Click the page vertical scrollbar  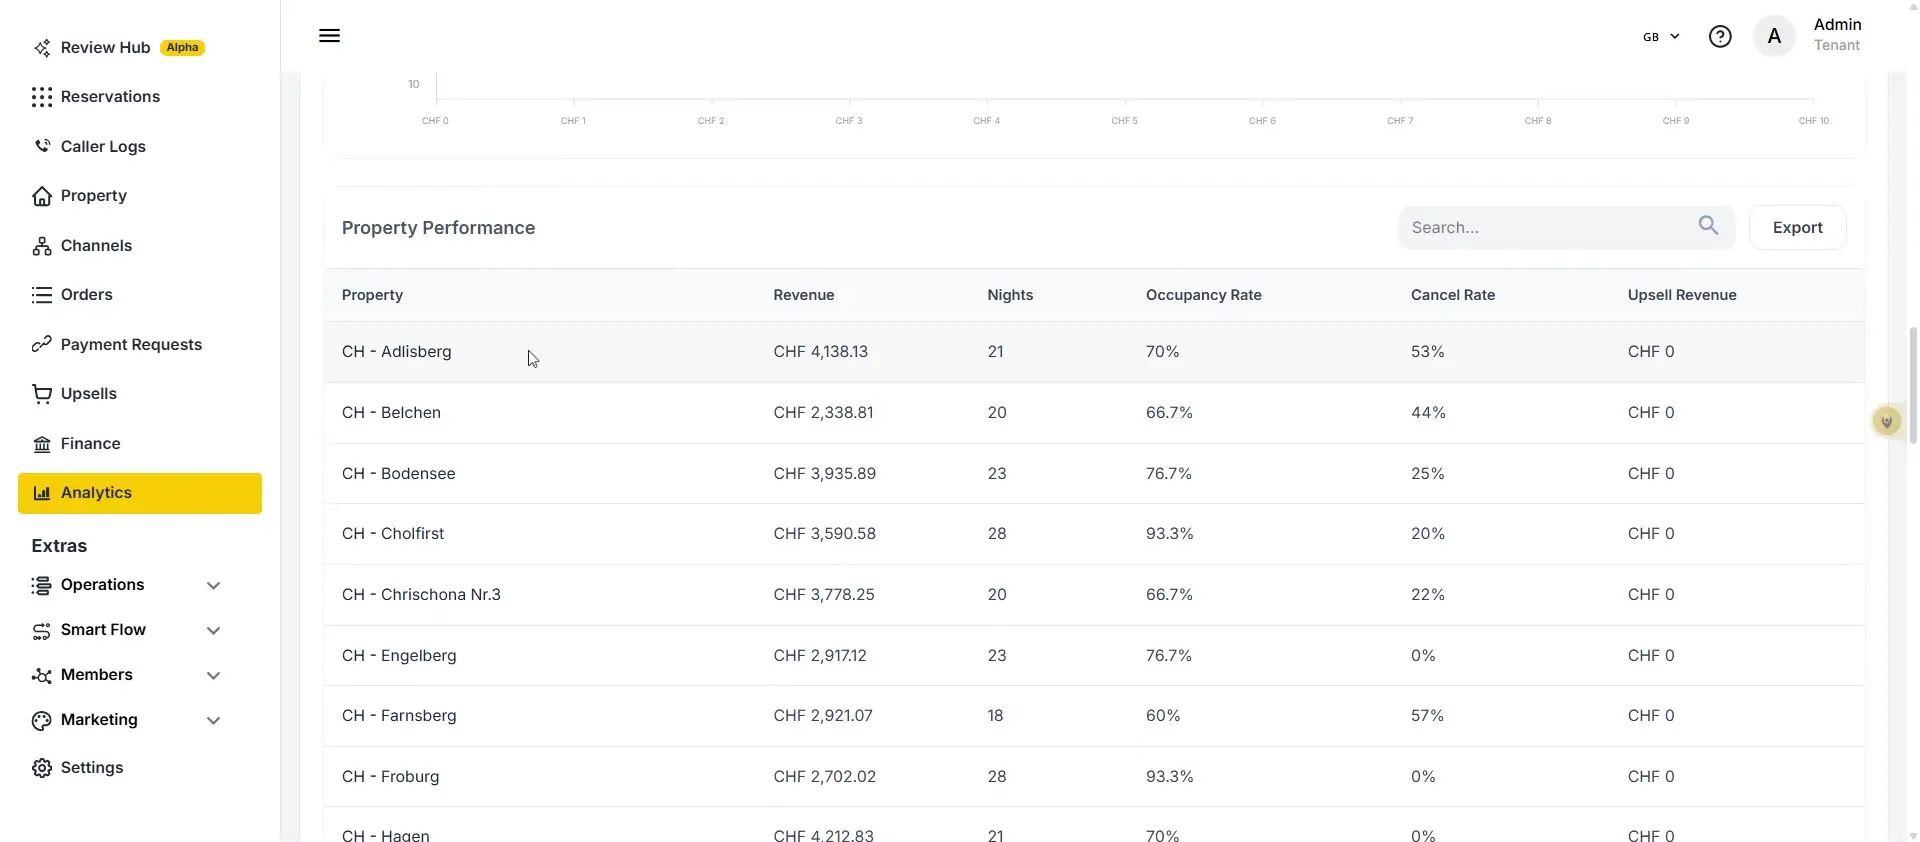point(1912,385)
